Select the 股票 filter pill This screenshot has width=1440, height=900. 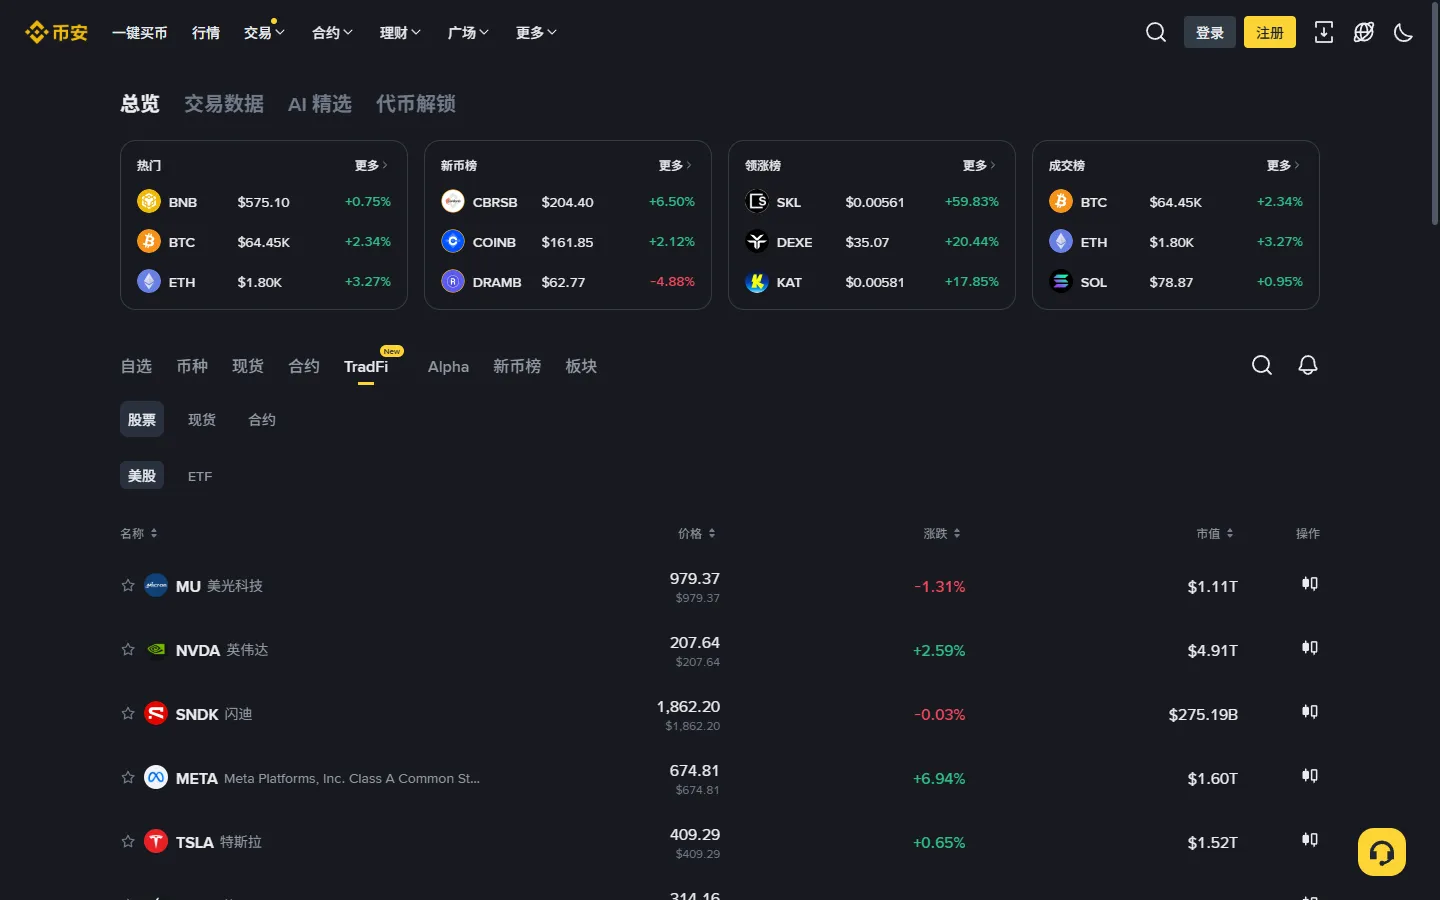point(142,420)
